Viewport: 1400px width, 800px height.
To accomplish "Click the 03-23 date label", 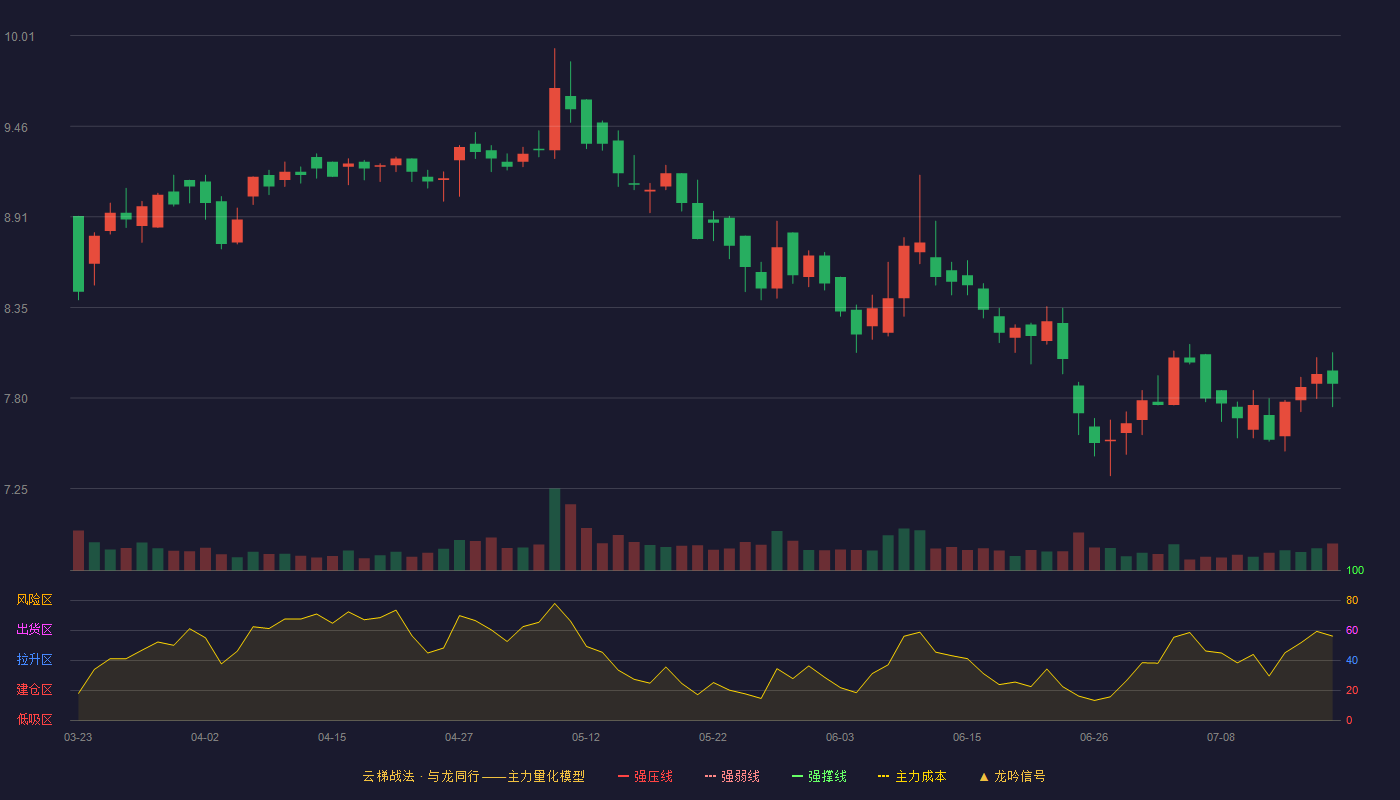I will [78, 737].
